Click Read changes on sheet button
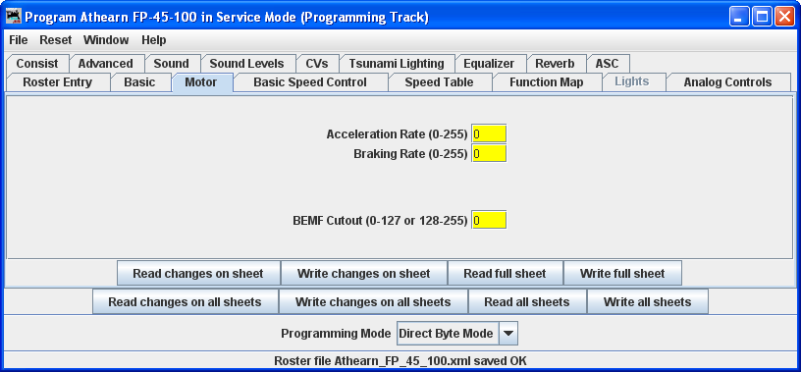Image resolution: width=801 pixels, height=372 pixels. click(198, 273)
